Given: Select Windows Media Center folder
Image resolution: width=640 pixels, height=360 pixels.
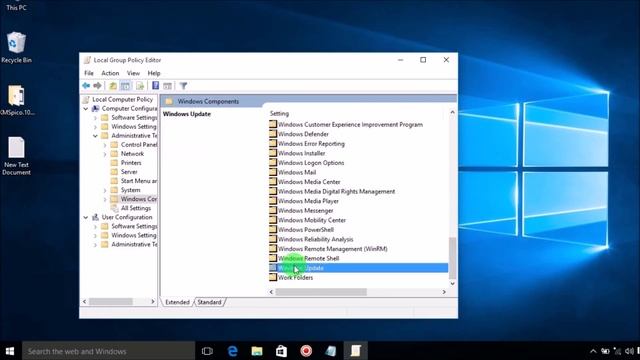Looking at the screenshot, I should [x=309, y=182].
